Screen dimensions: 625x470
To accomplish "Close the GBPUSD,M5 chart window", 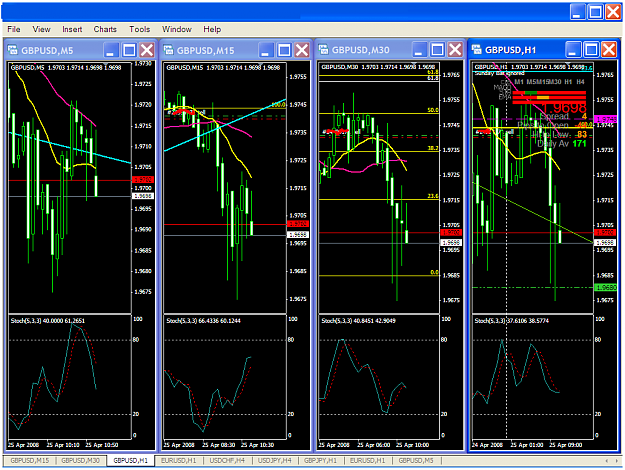I will (147, 50).
